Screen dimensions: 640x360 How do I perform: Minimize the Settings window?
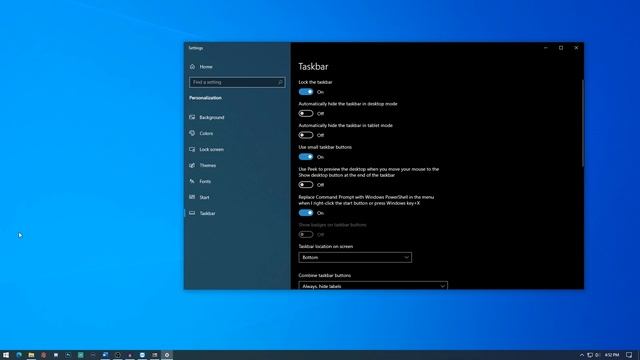pyautogui.click(x=546, y=48)
